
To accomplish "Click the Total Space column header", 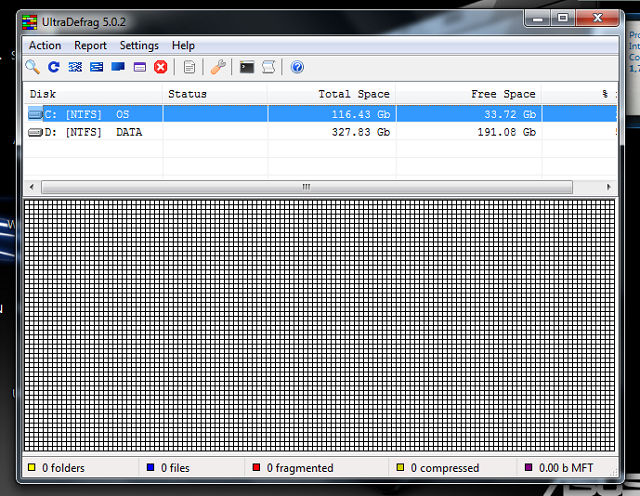I will click(x=331, y=94).
